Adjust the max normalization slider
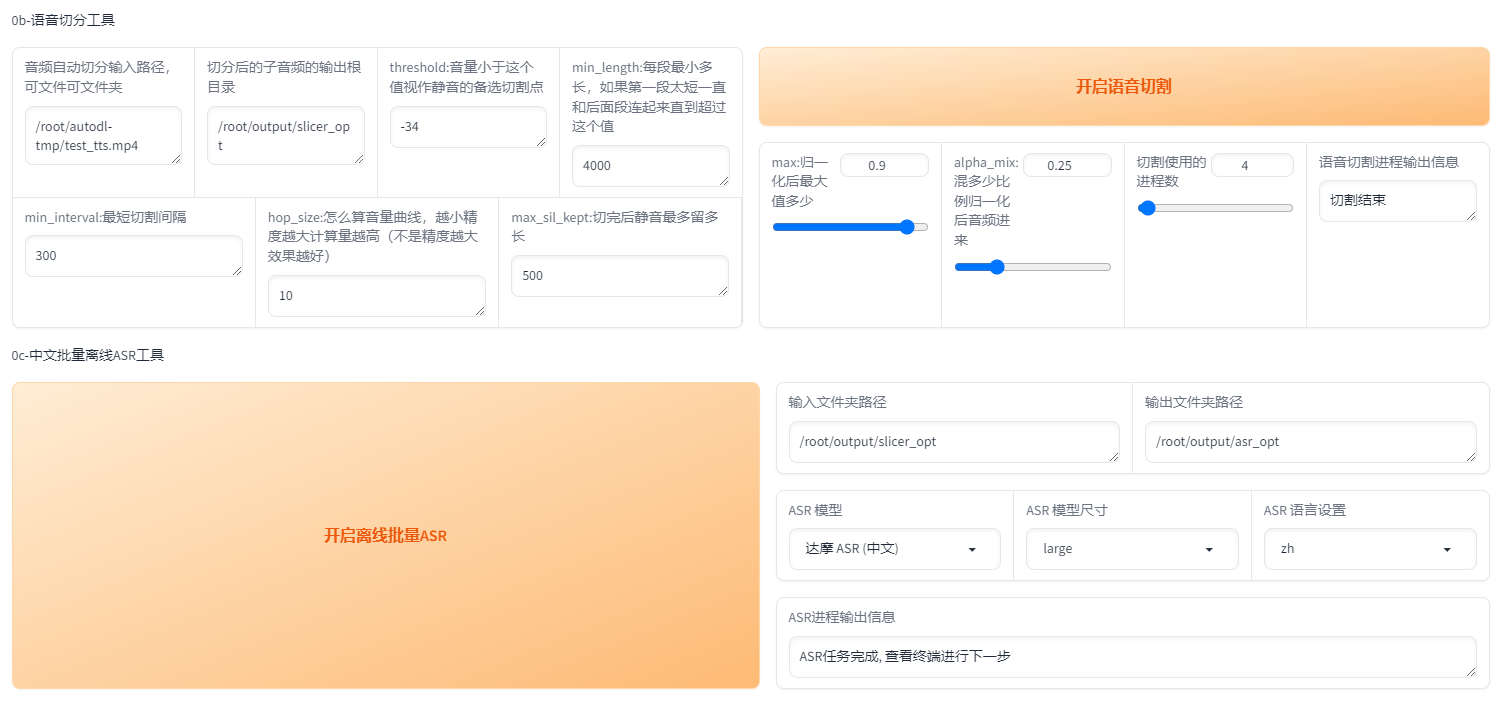This screenshot has height=704, width=1499. [x=850, y=227]
